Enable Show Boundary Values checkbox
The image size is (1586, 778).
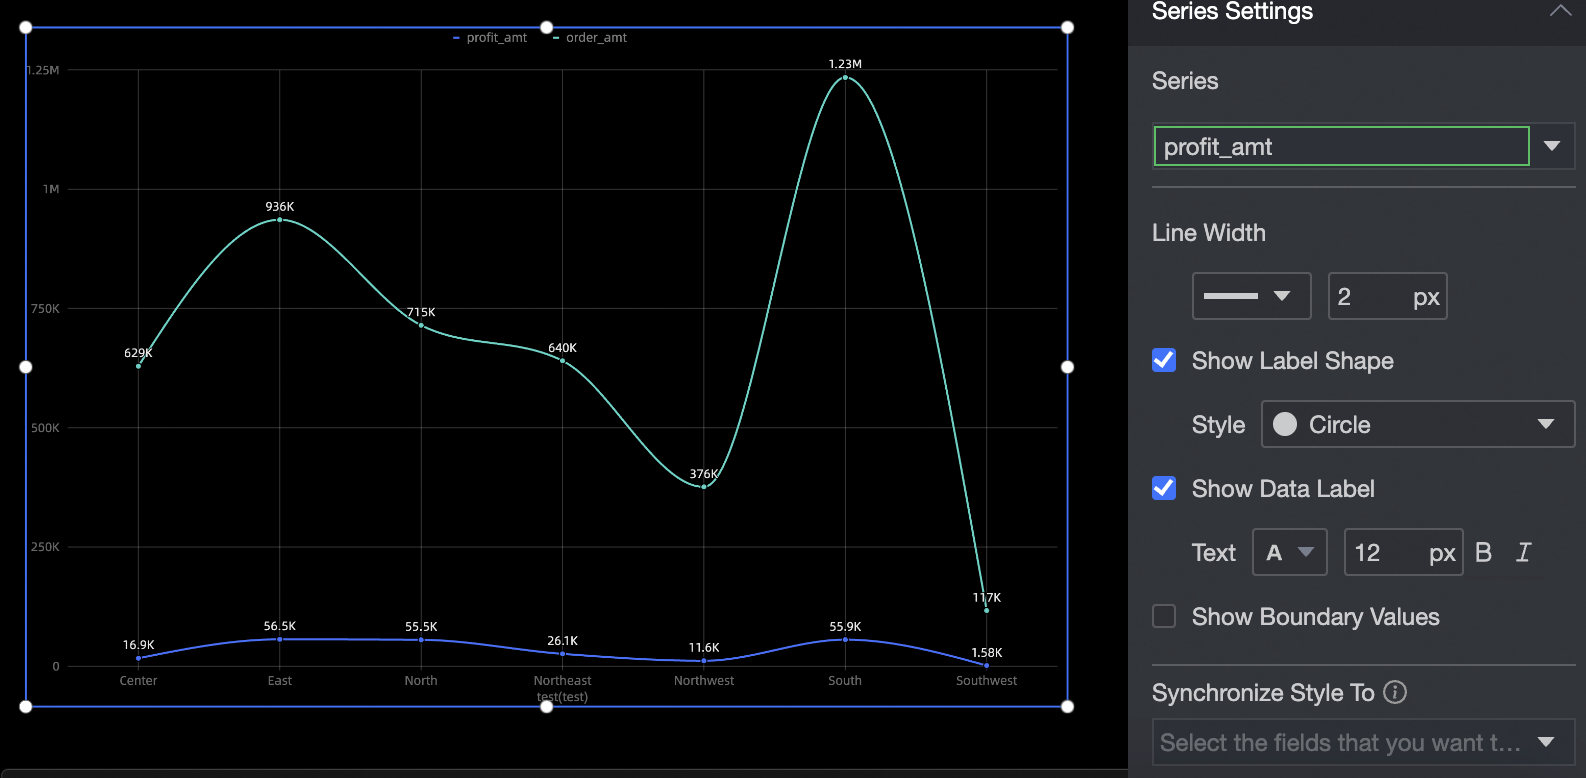1164,616
